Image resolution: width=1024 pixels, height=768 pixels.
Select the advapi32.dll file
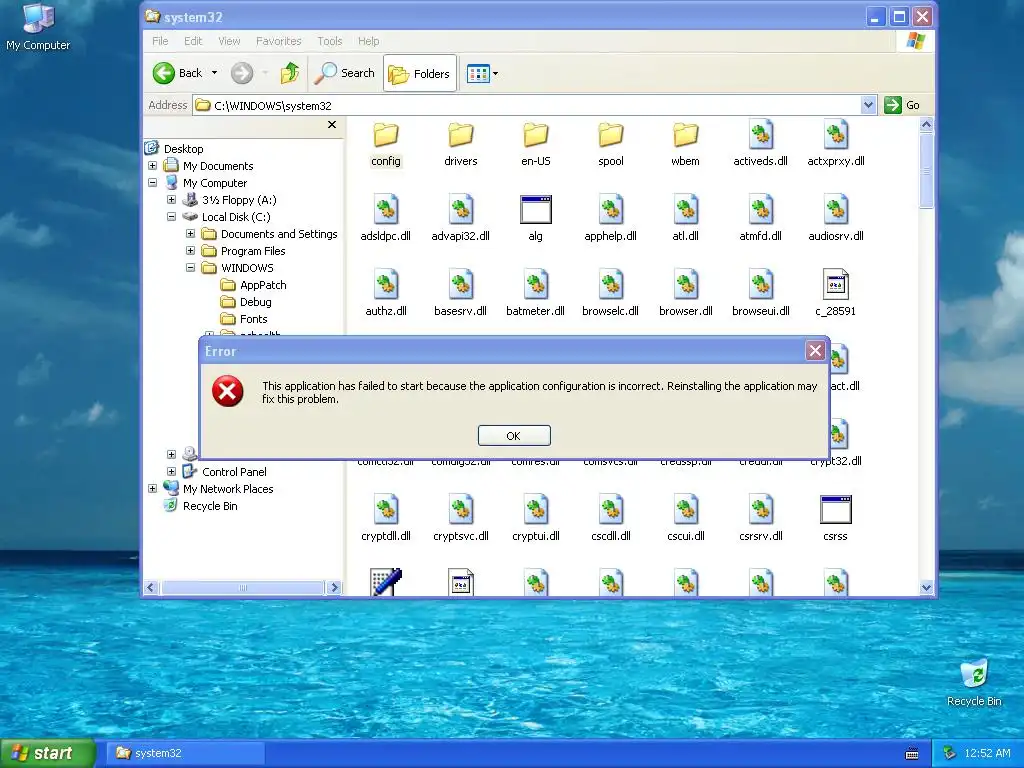point(461,219)
